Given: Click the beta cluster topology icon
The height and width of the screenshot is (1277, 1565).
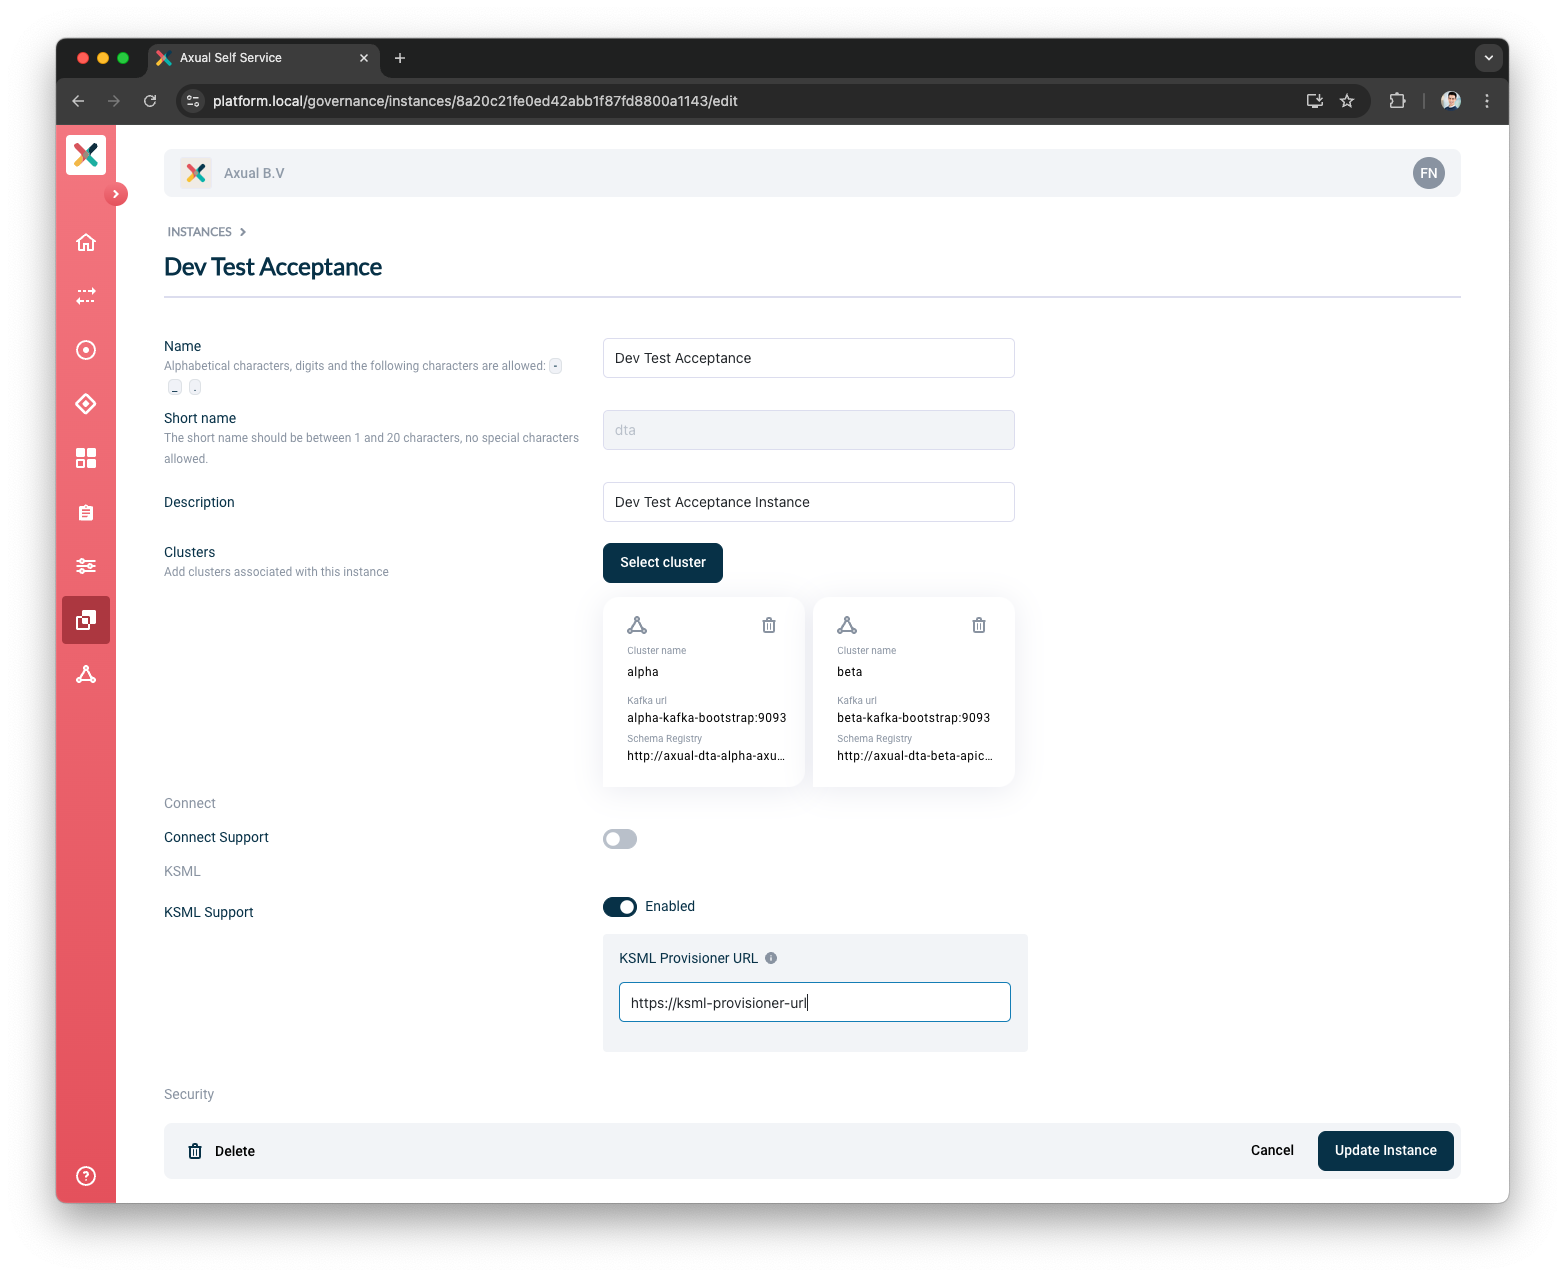Looking at the screenshot, I should (847, 625).
